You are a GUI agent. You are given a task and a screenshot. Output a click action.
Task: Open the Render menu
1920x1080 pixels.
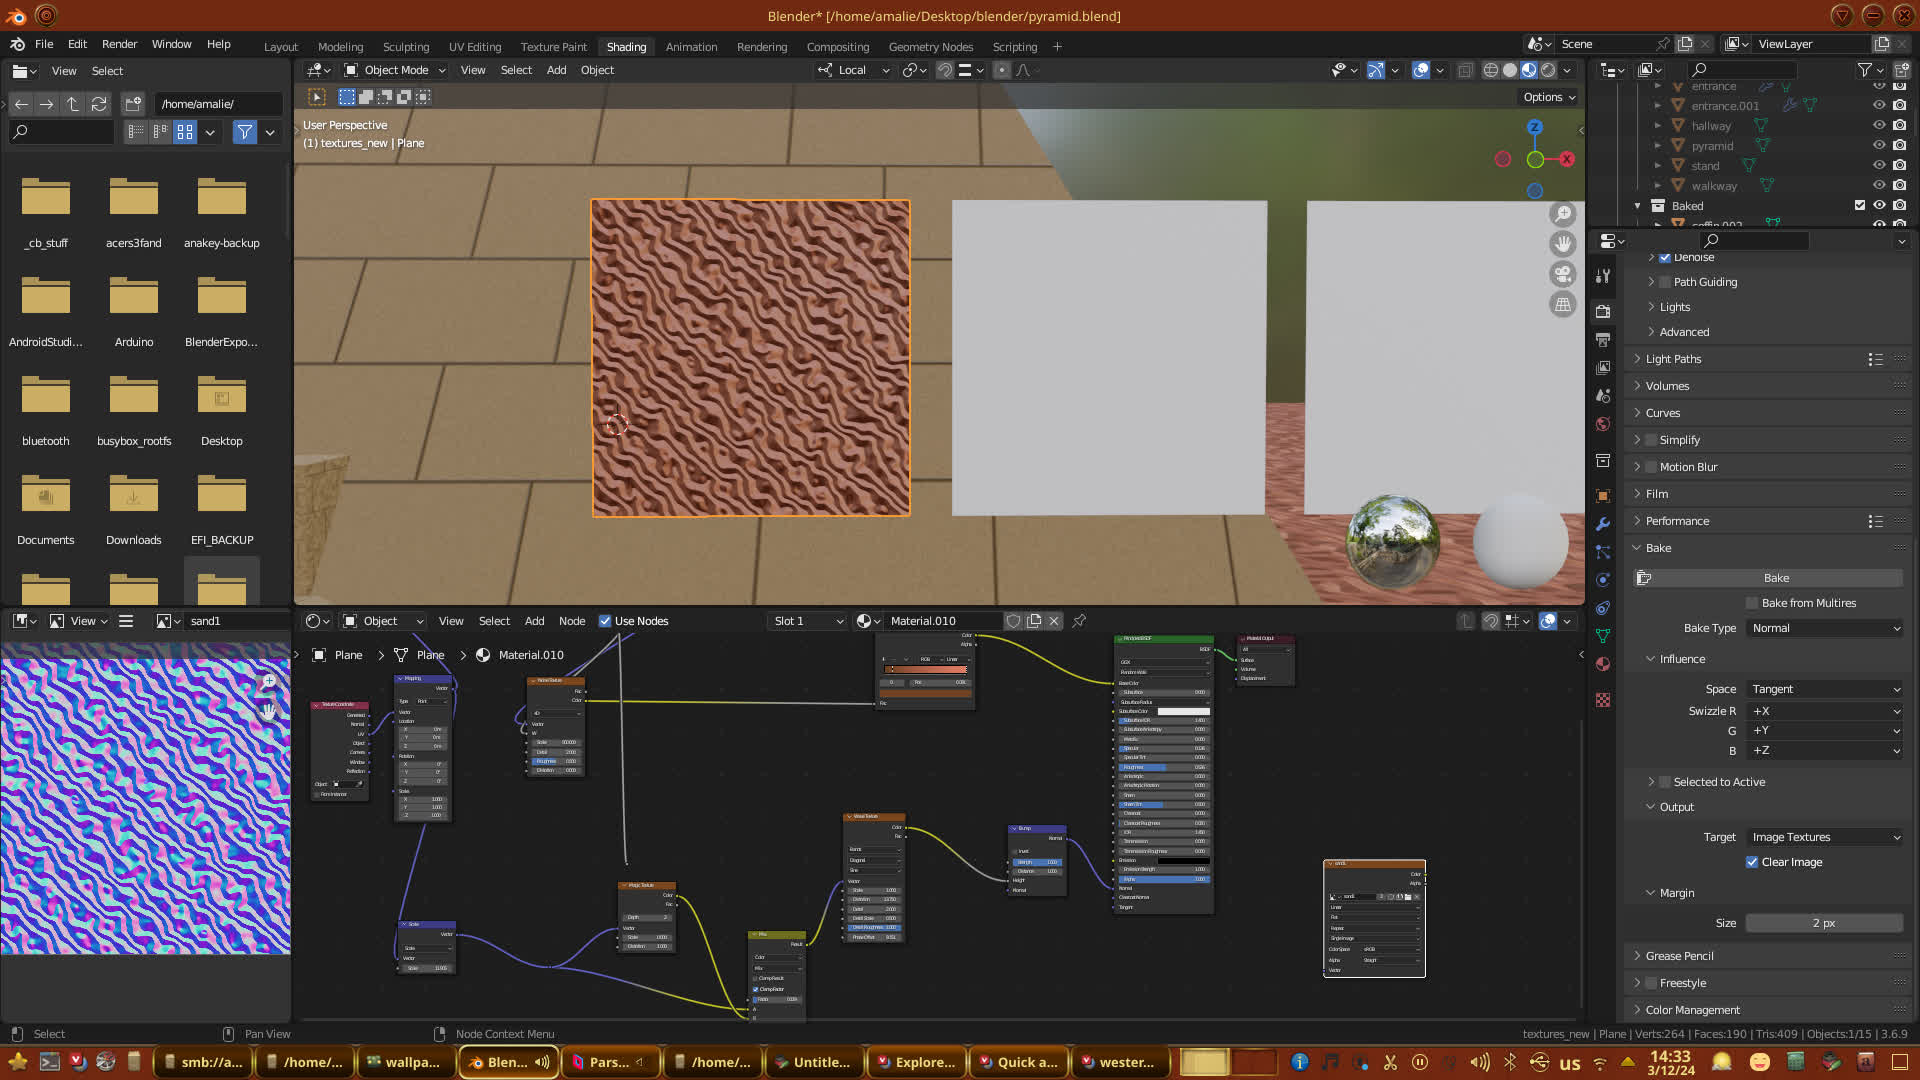click(x=119, y=44)
